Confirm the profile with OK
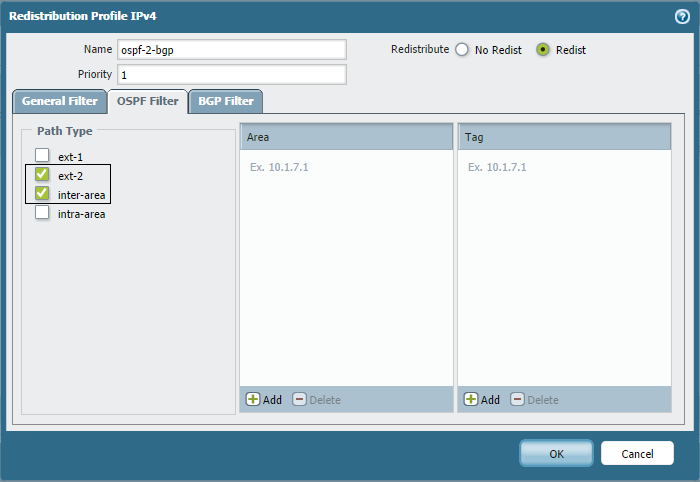The height and width of the screenshot is (482, 700). pos(556,453)
